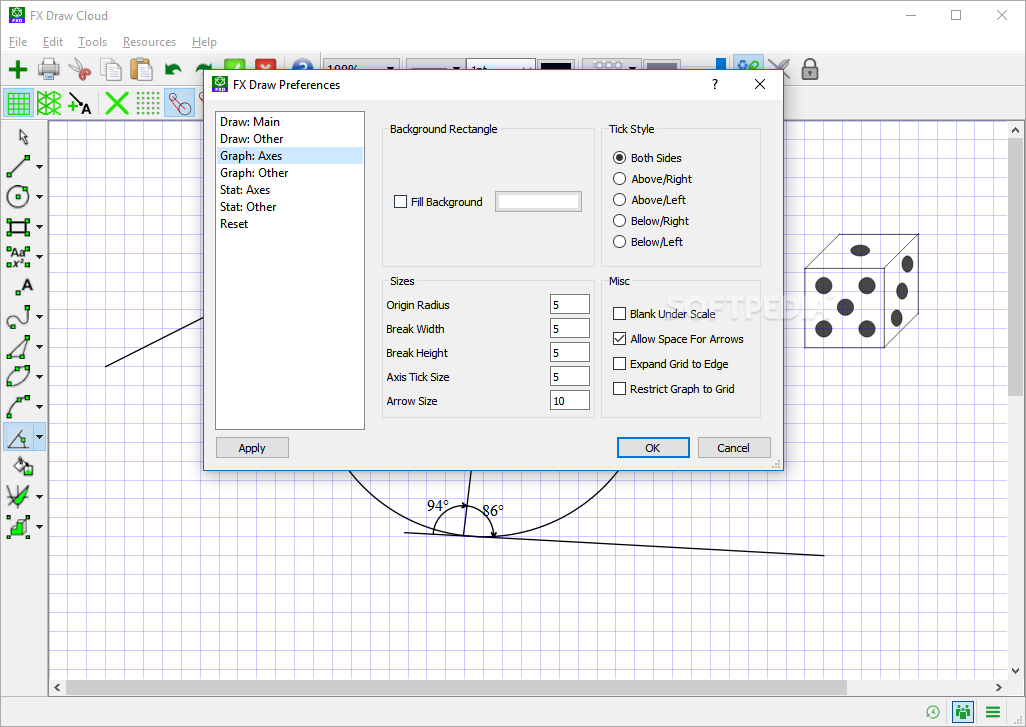Select the arc tool
Viewport: 1026px width, 727px height.
[x=18, y=406]
